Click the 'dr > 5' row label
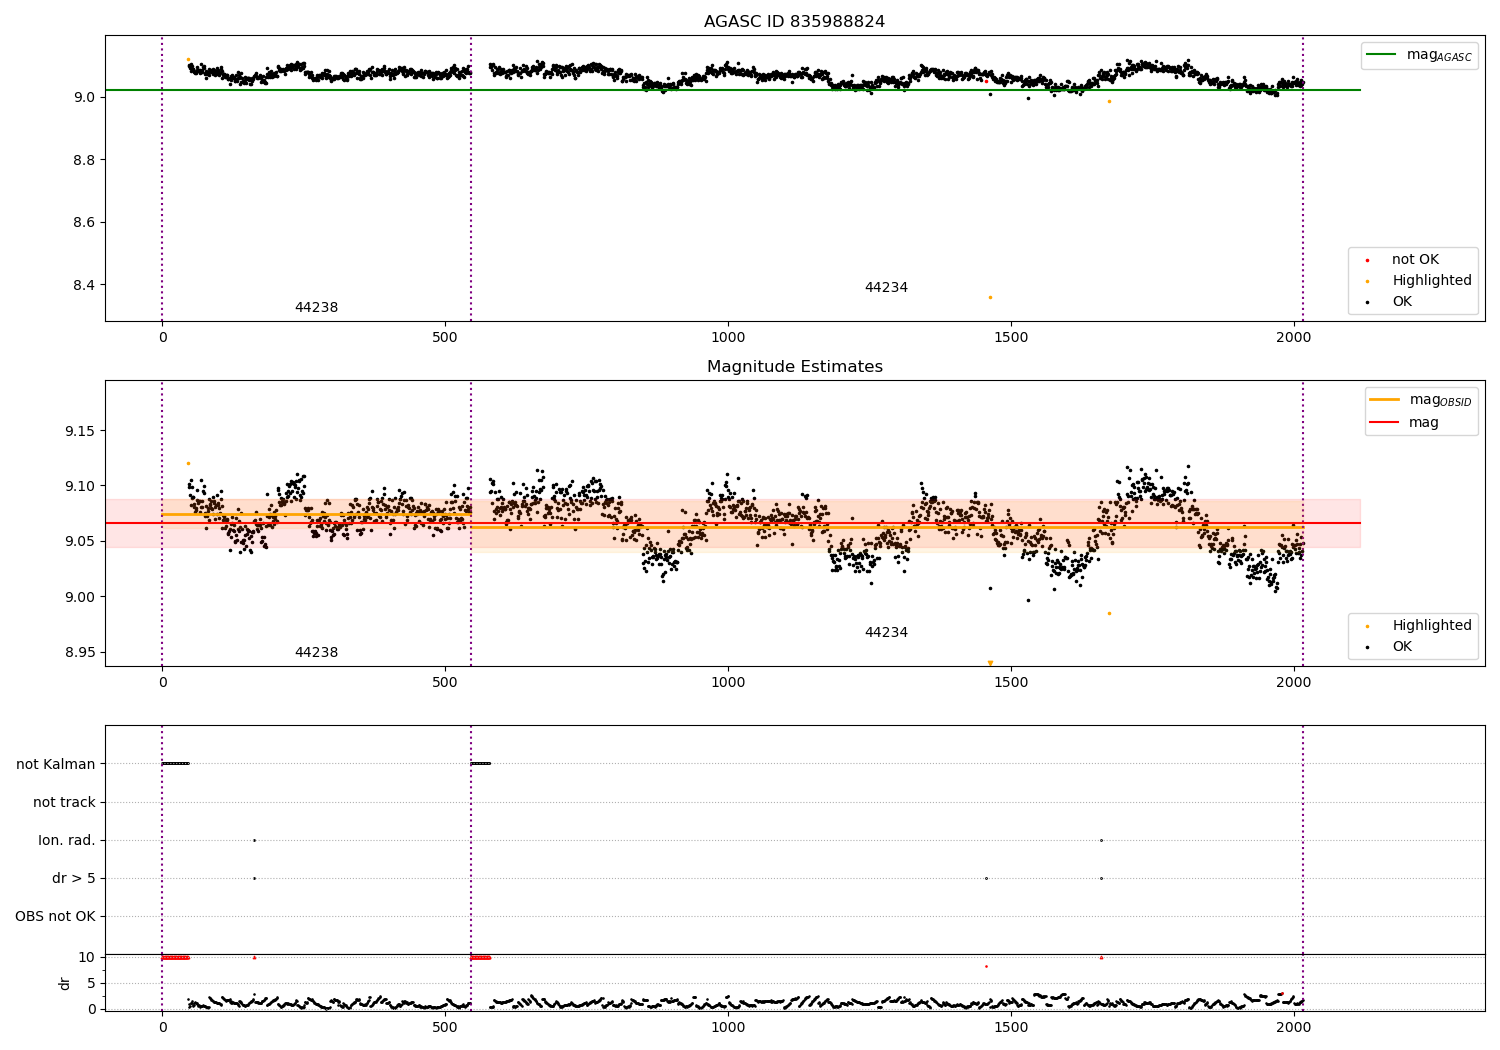Screen dimensions: 1500x1050 click(x=74, y=878)
